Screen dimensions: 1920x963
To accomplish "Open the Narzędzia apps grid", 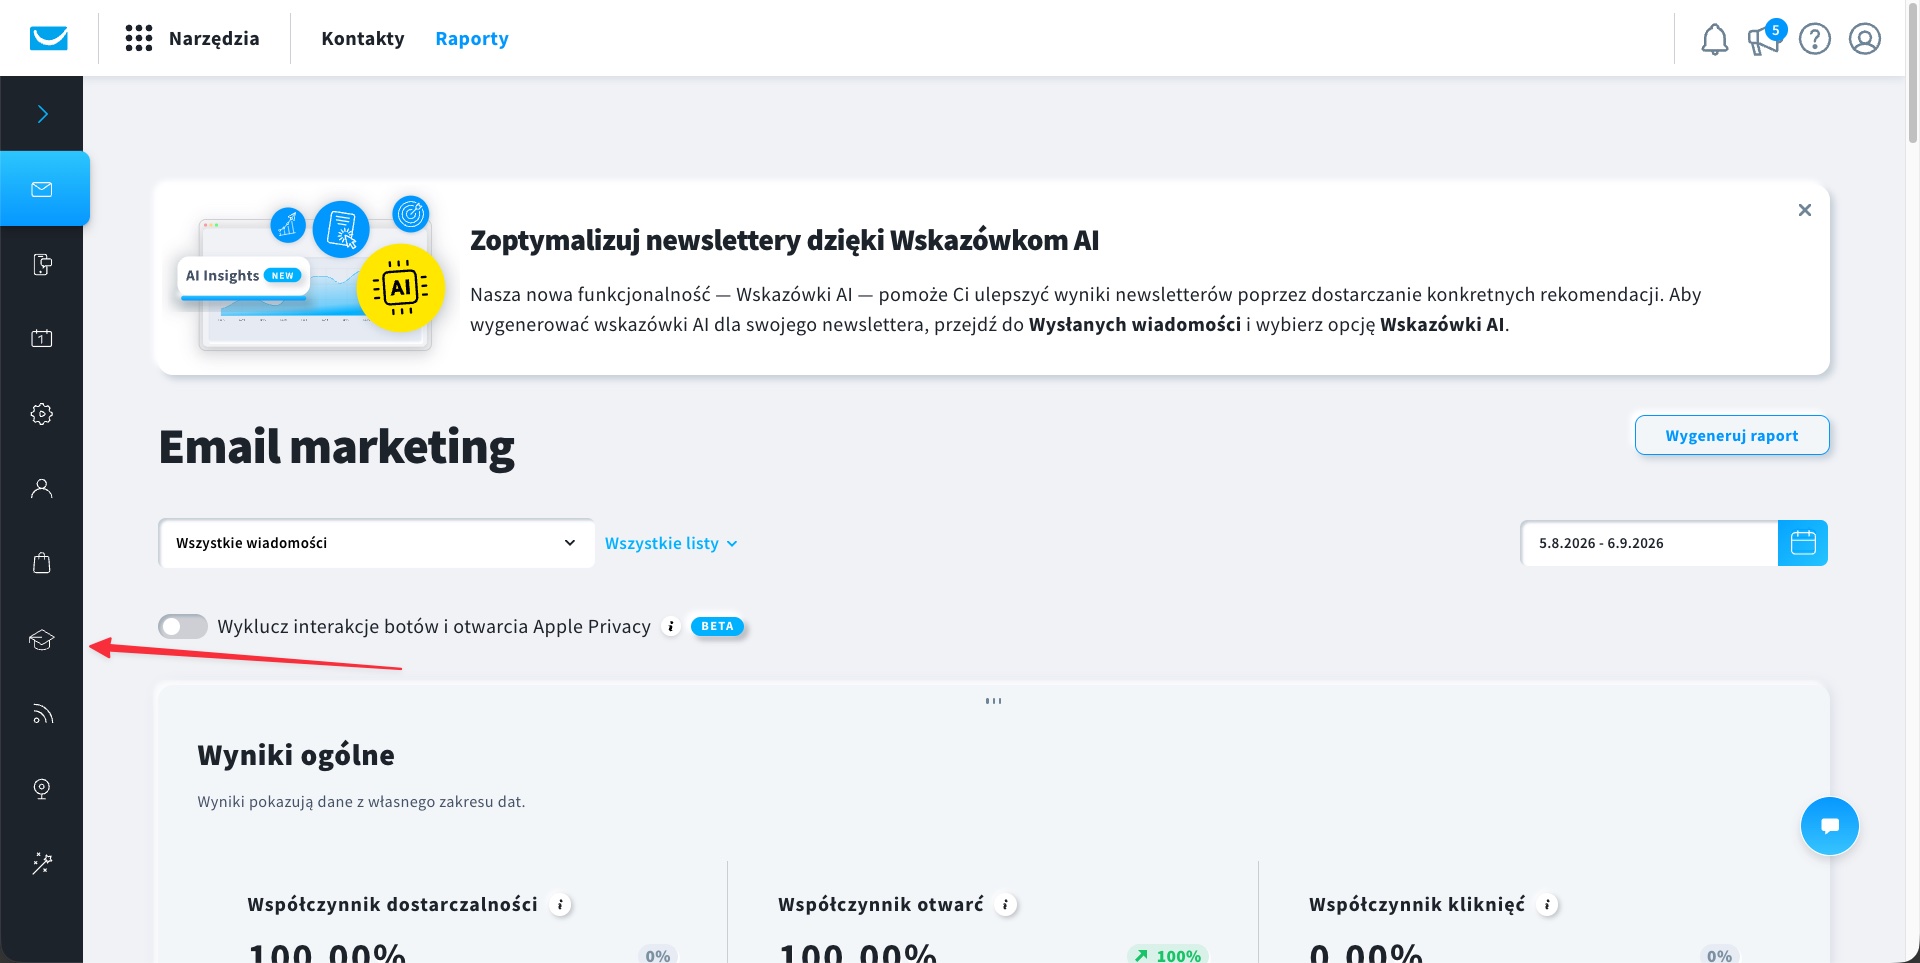I will 139,38.
